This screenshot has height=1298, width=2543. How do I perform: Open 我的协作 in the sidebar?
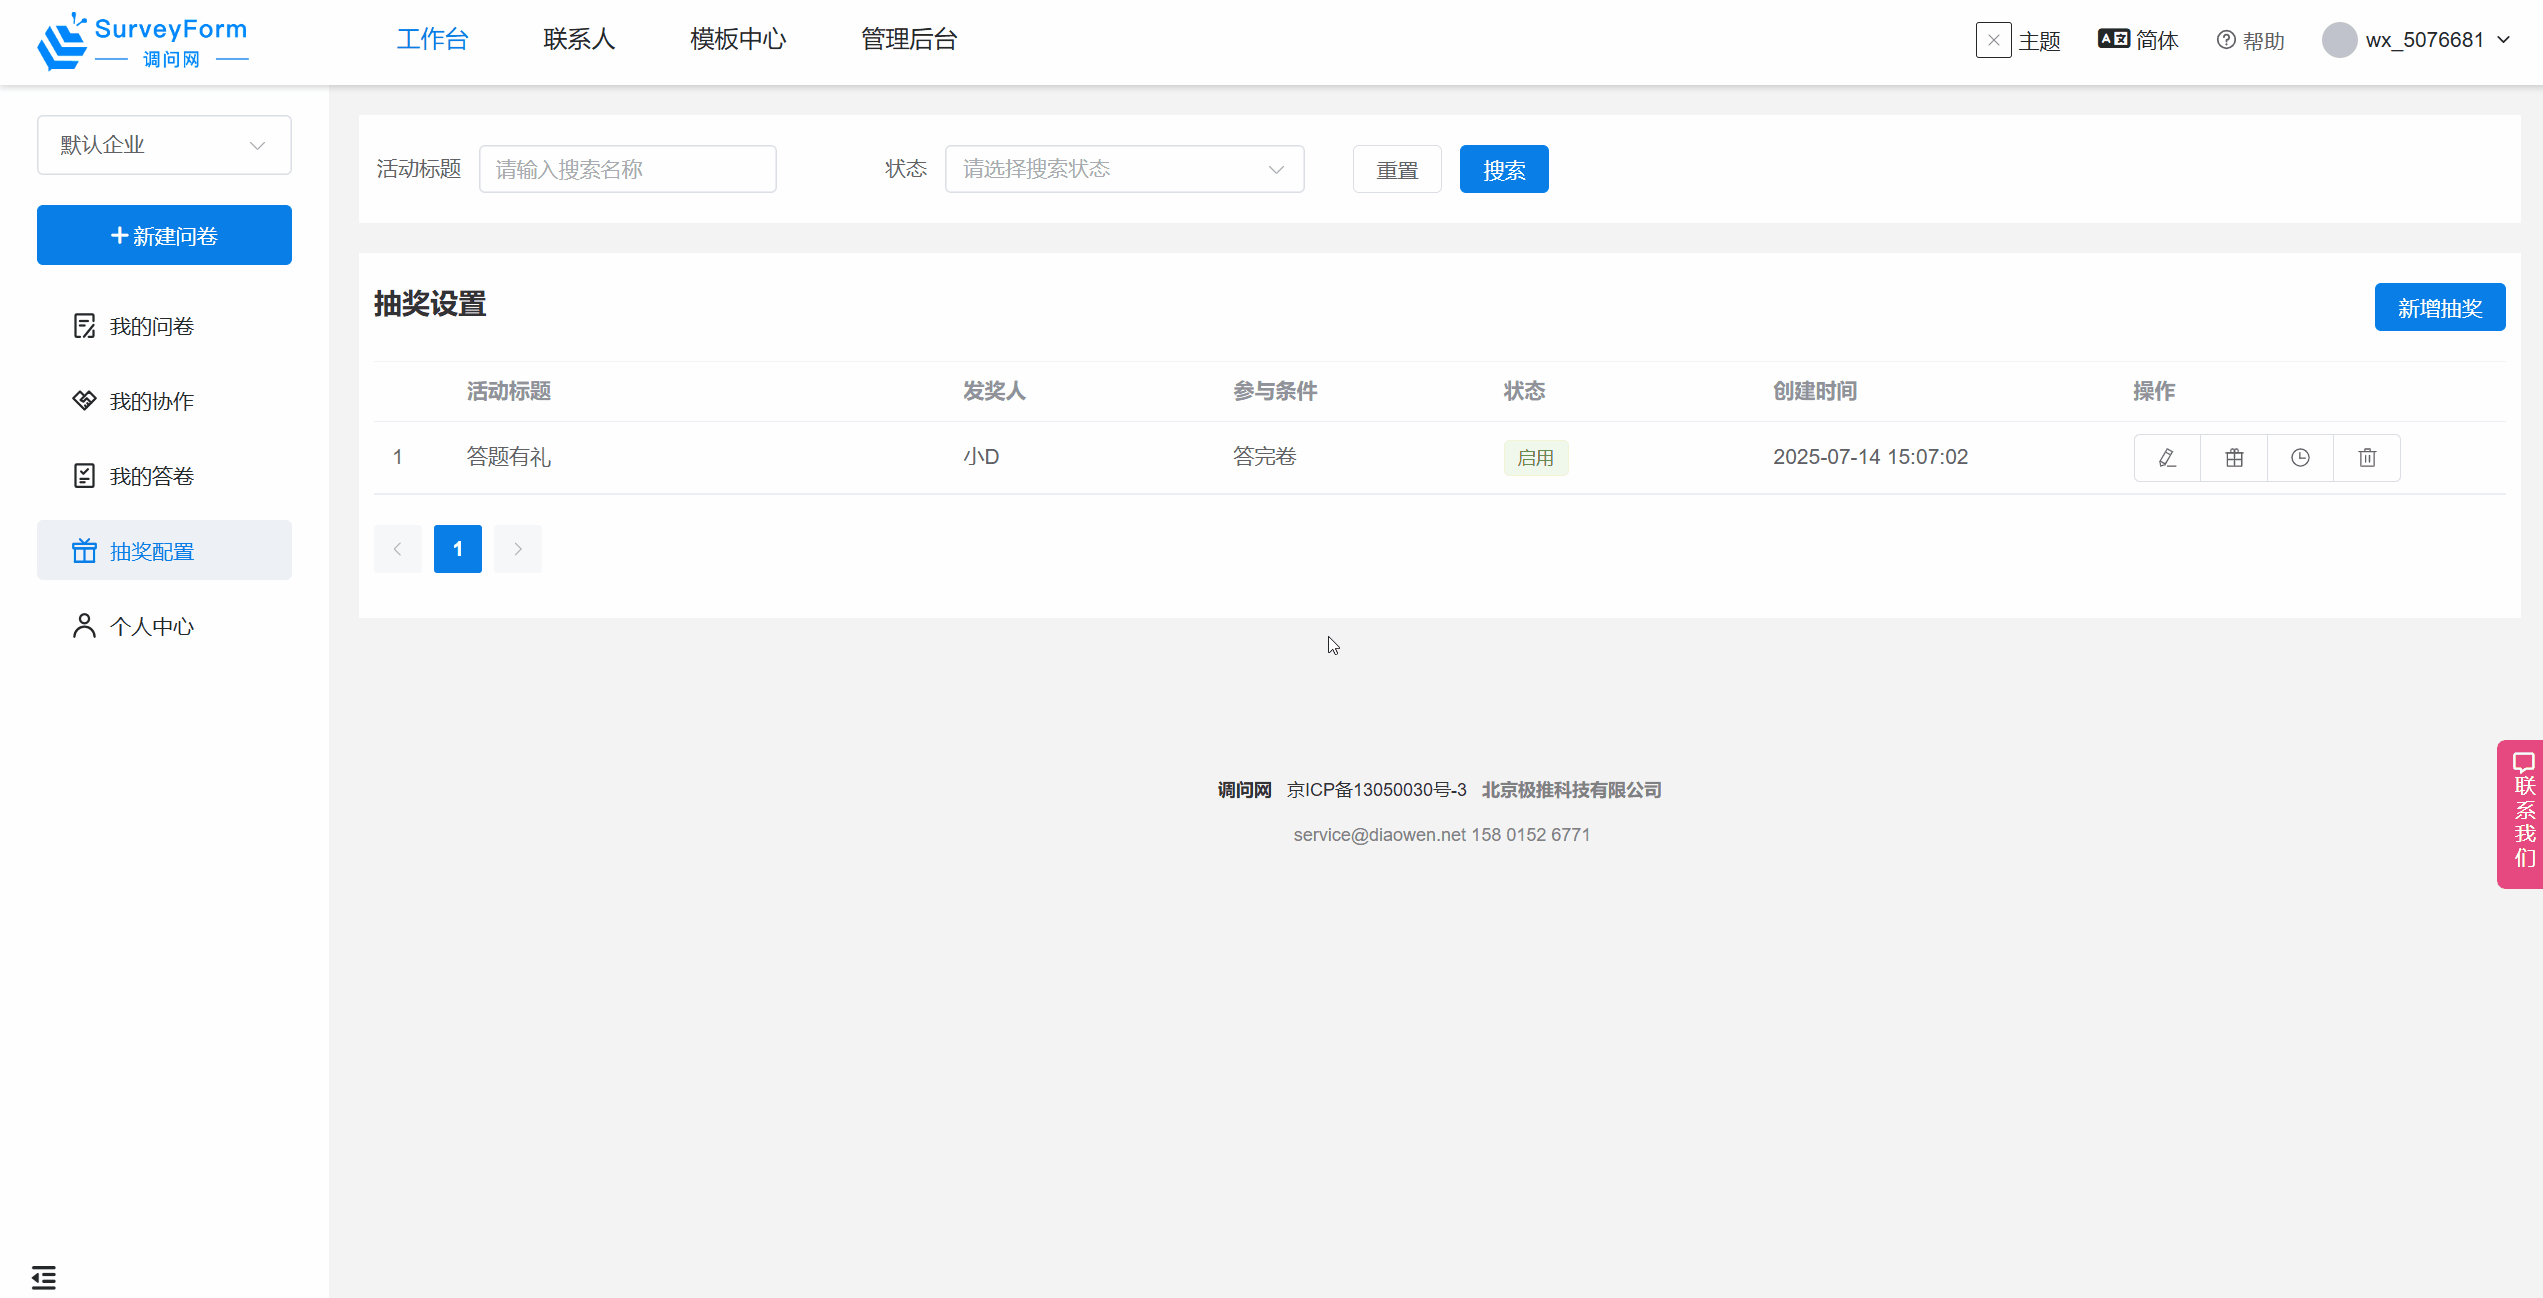point(151,401)
